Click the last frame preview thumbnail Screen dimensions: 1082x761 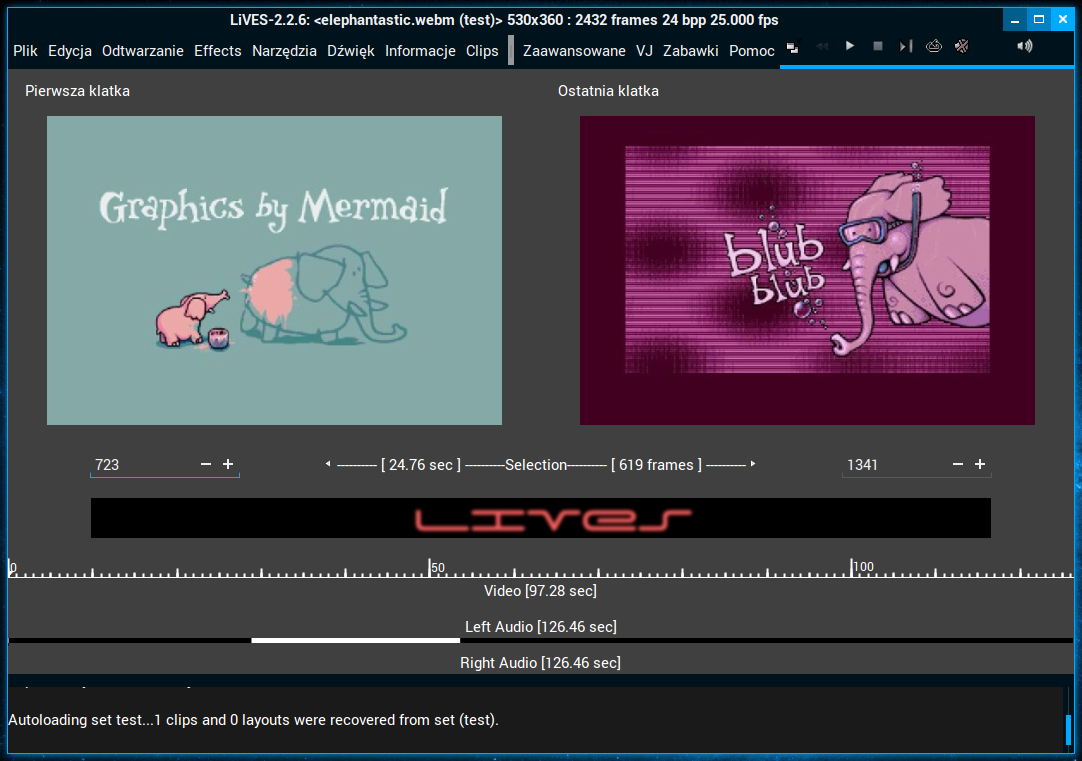[x=807, y=270]
